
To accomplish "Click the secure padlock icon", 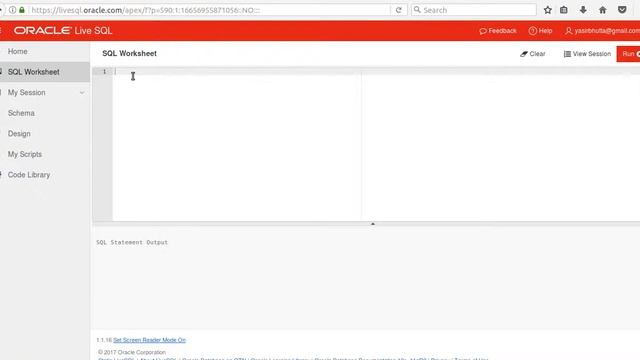I will point(22,10).
